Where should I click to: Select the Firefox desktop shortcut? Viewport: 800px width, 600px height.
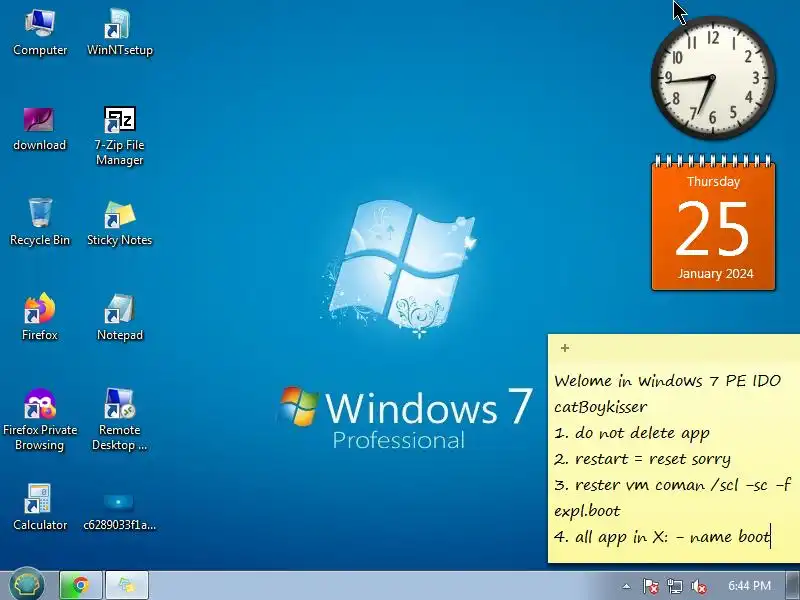(39, 317)
